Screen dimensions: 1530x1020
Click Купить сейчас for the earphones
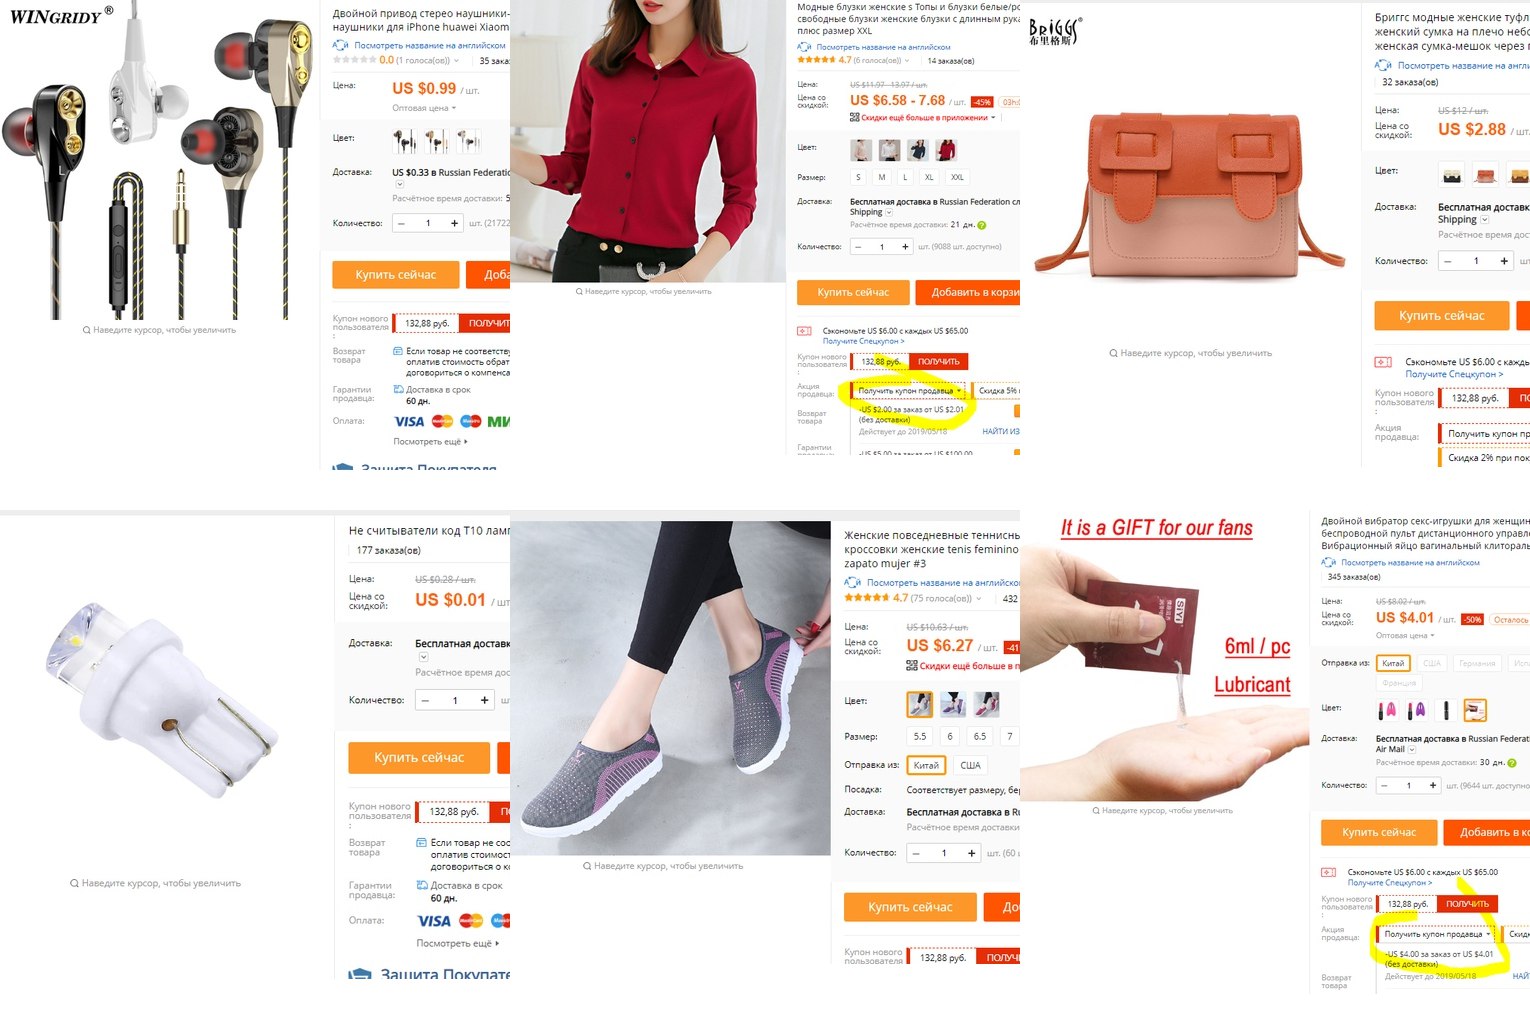(x=396, y=275)
